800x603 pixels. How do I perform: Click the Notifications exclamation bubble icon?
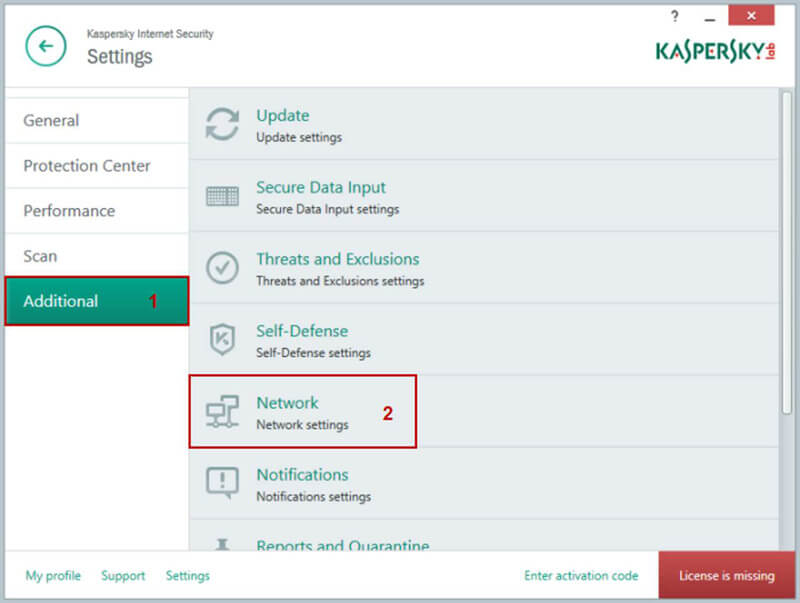click(222, 483)
